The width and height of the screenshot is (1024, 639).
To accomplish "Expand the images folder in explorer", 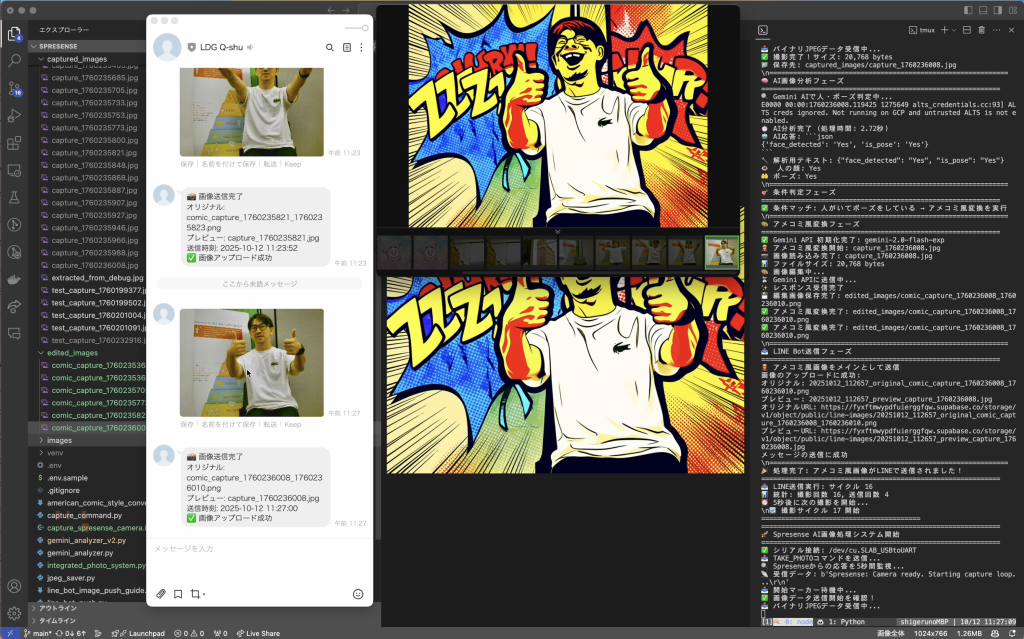I will click(x=59, y=440).
